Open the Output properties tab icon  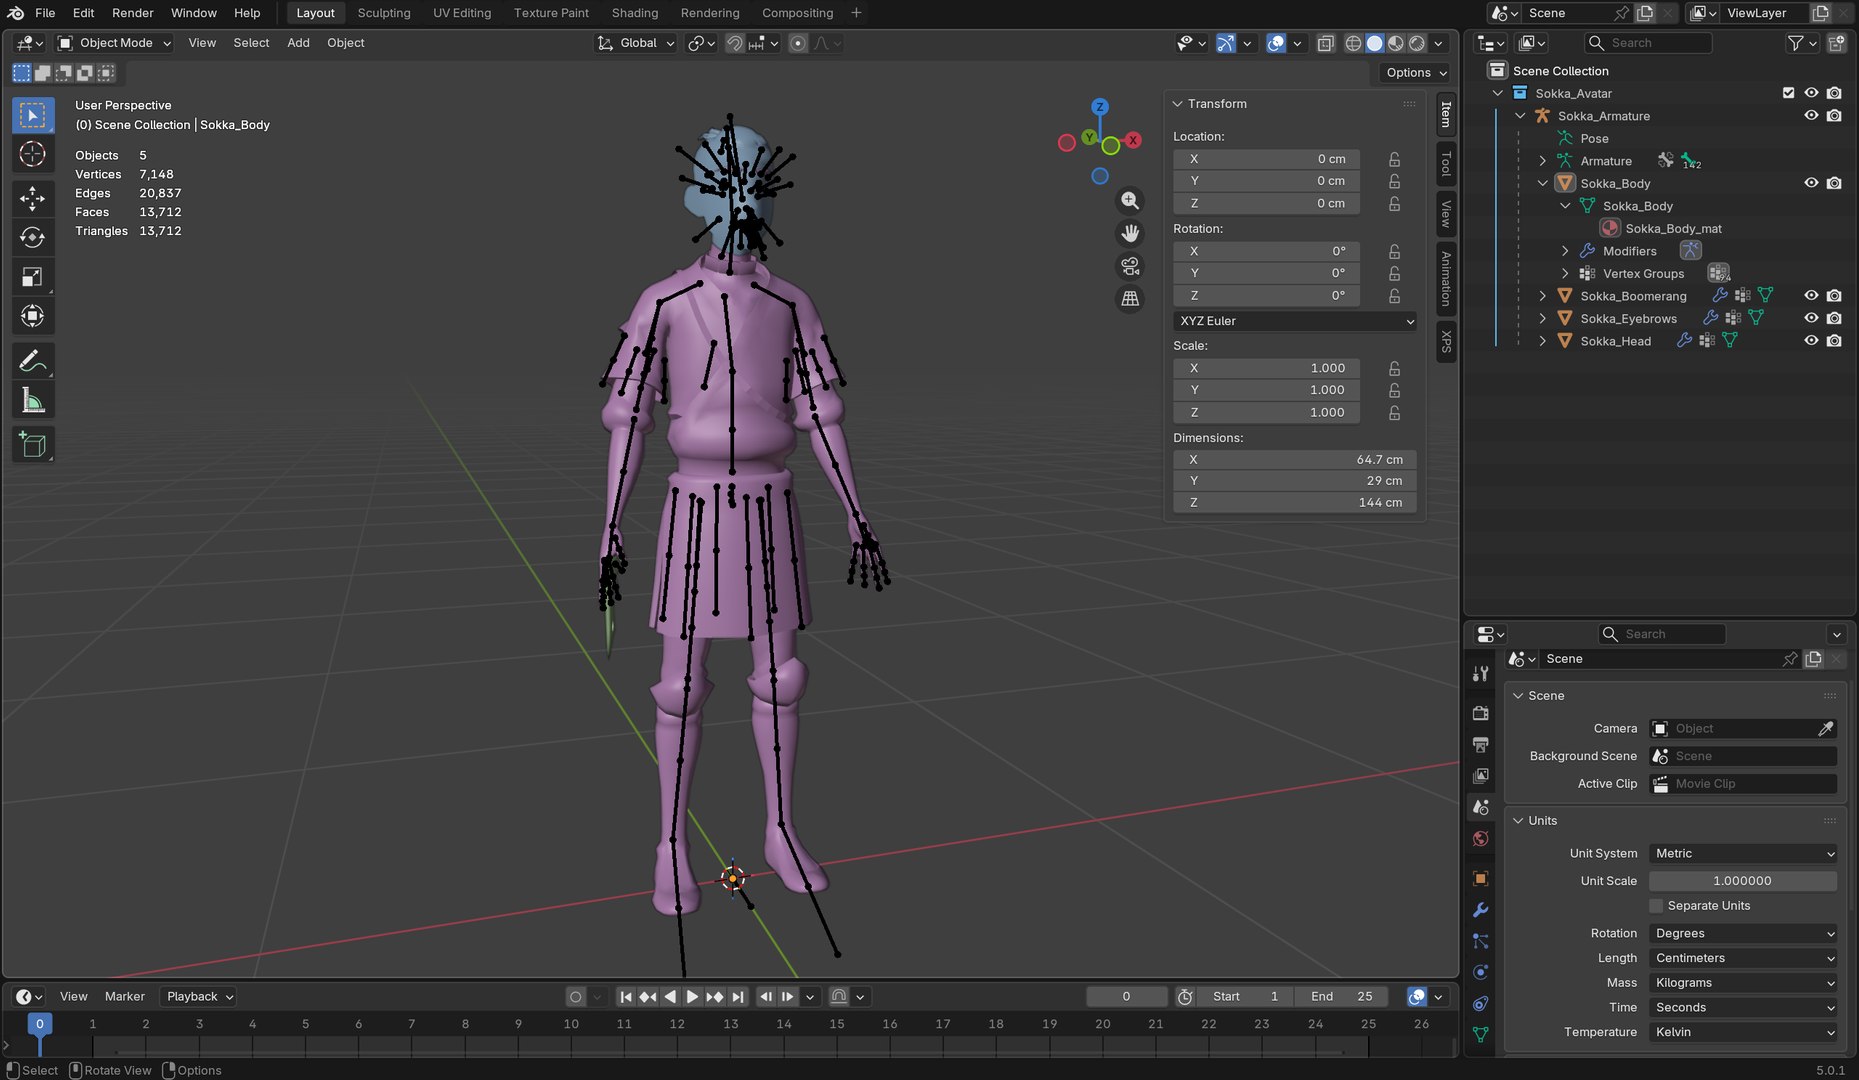[x=1480, y=745]
